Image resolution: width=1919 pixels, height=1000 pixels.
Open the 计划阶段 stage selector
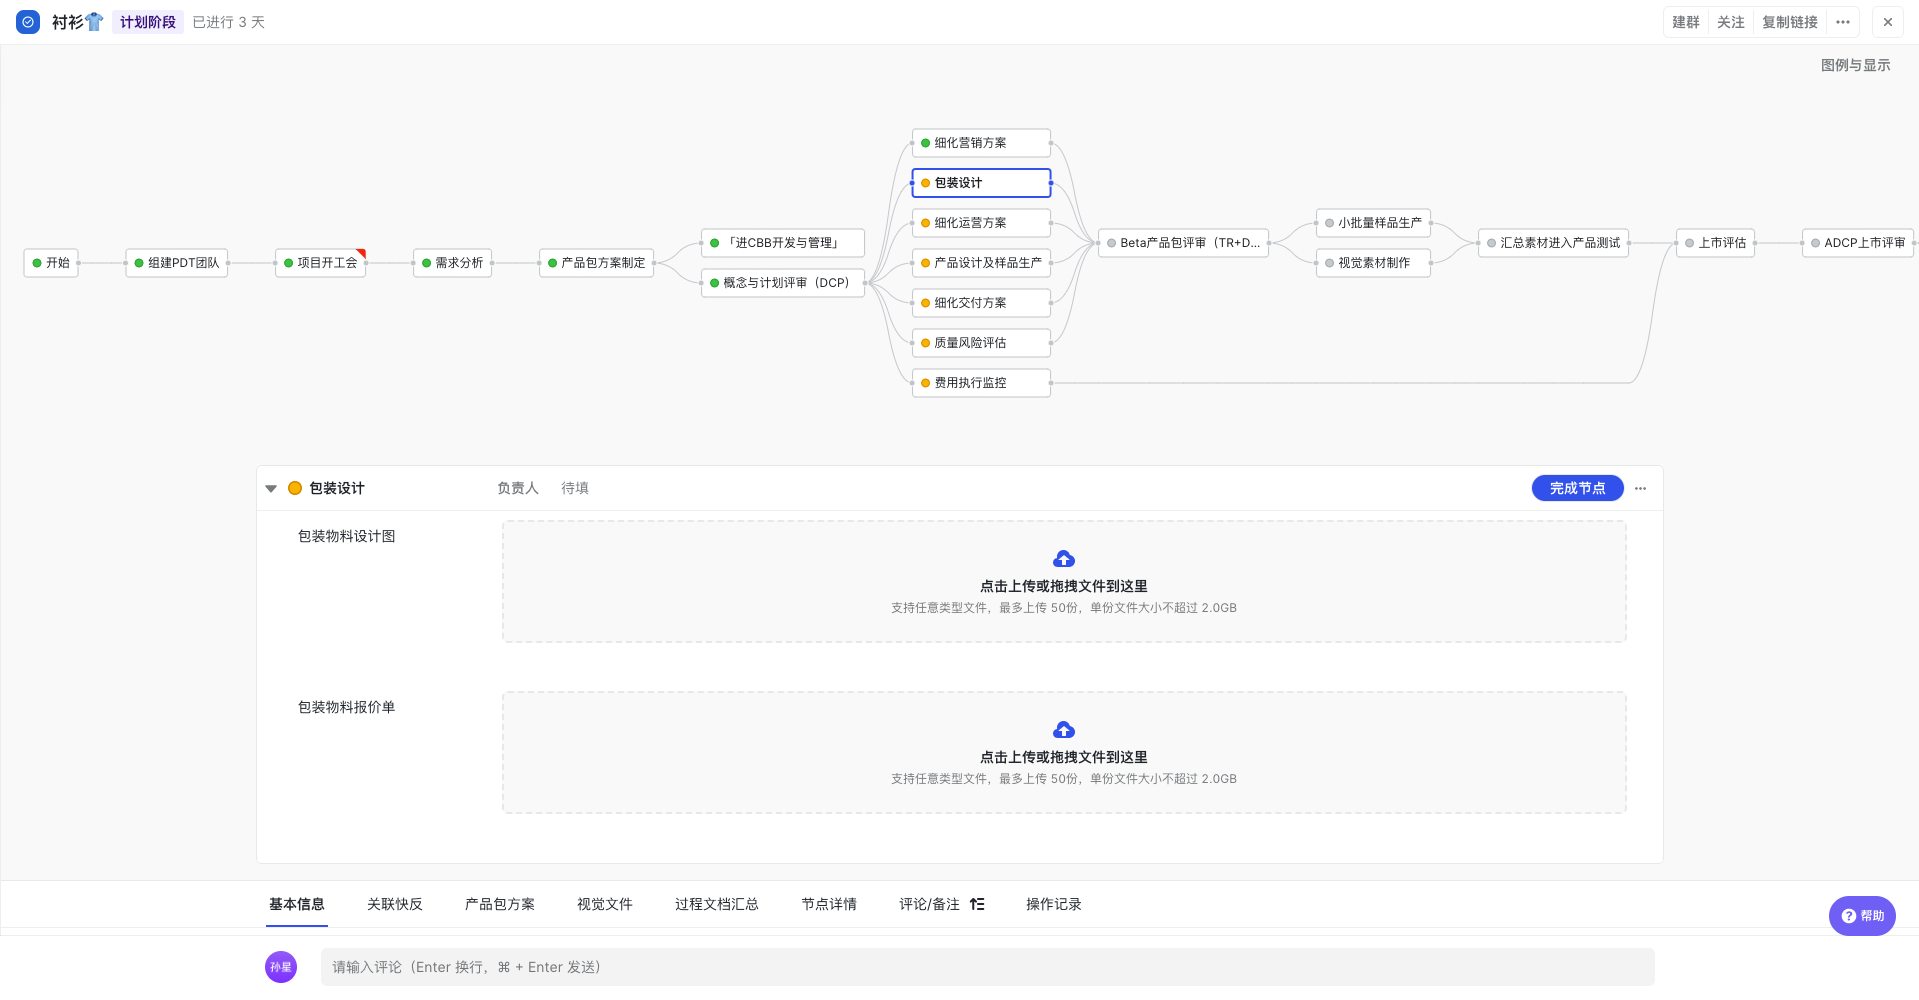[x=147, y=22]
